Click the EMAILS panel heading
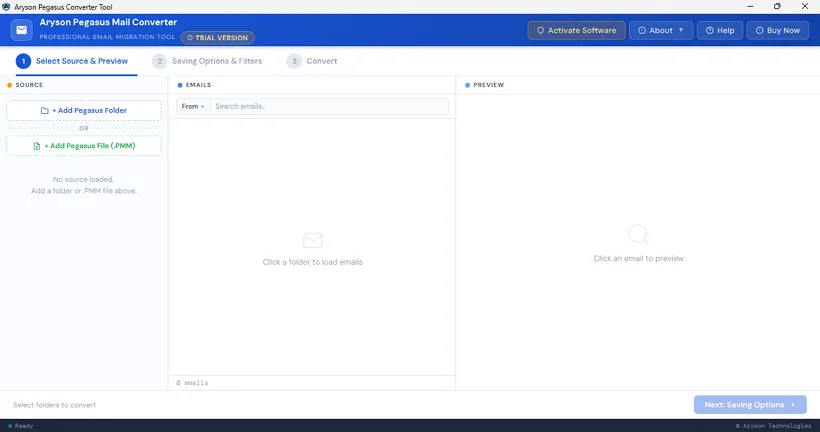The width and height of the screenshot is (820, 432). pyautogui.click(x=198, y=85)
